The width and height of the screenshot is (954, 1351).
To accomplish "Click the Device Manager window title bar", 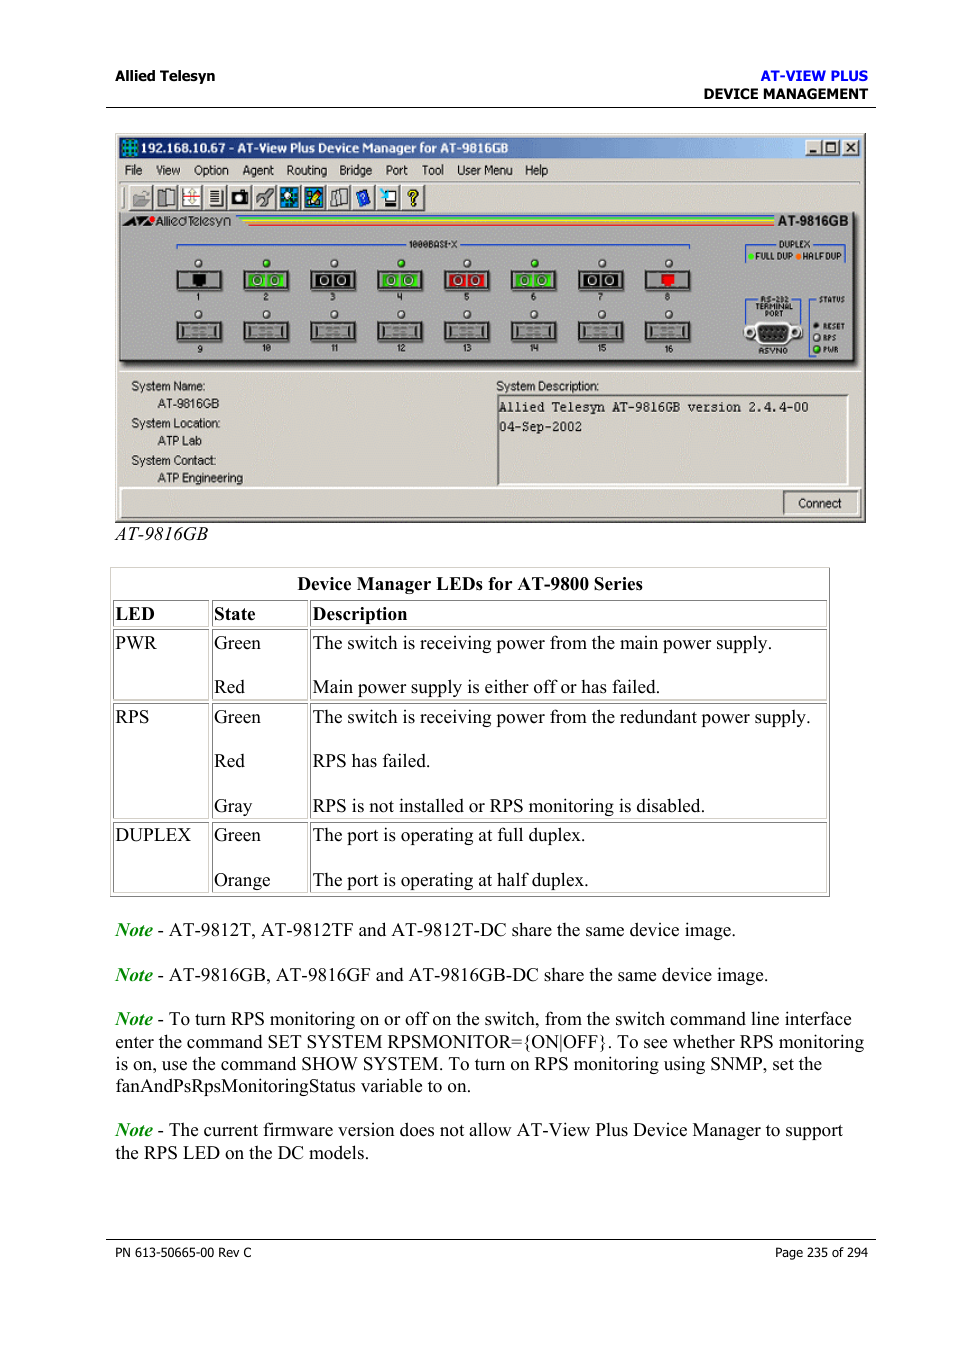I will (x=490, y=148).
